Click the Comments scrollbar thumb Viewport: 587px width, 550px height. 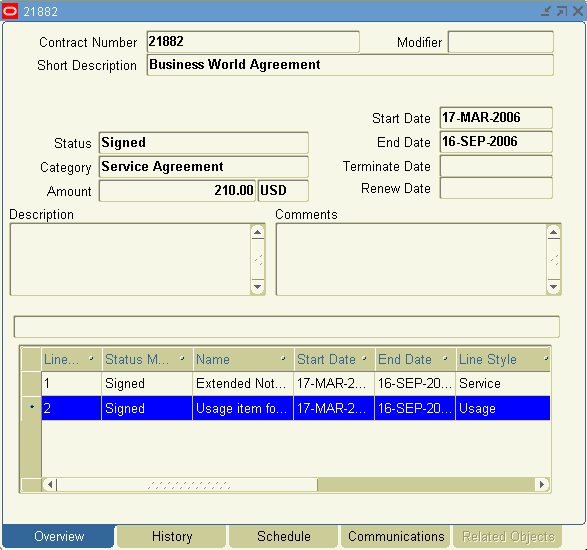(553, 259)
